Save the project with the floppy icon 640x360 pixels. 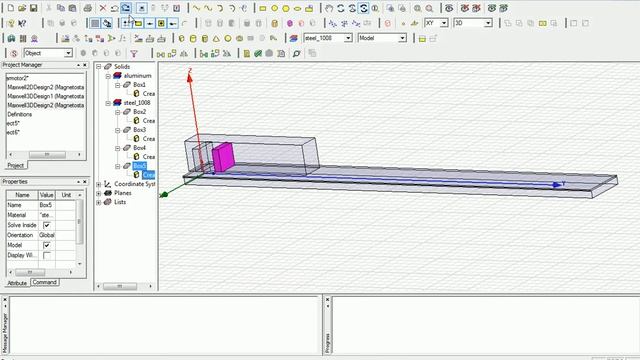(33, 8)
